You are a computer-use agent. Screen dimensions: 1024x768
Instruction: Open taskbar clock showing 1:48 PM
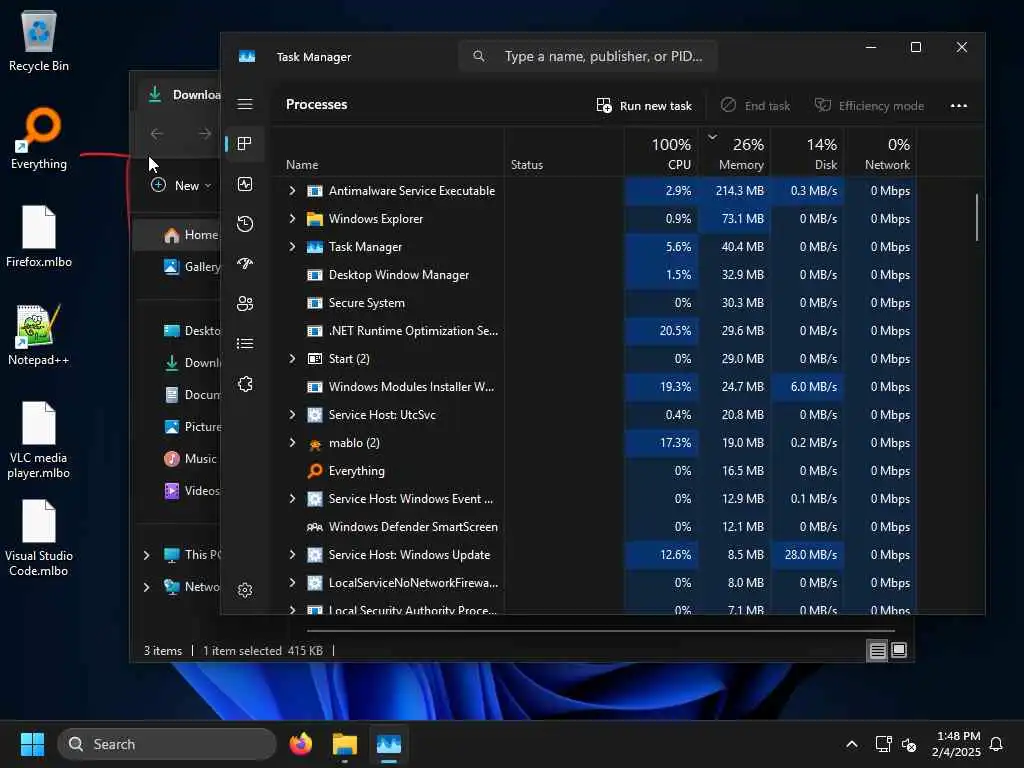click(957, 744)
